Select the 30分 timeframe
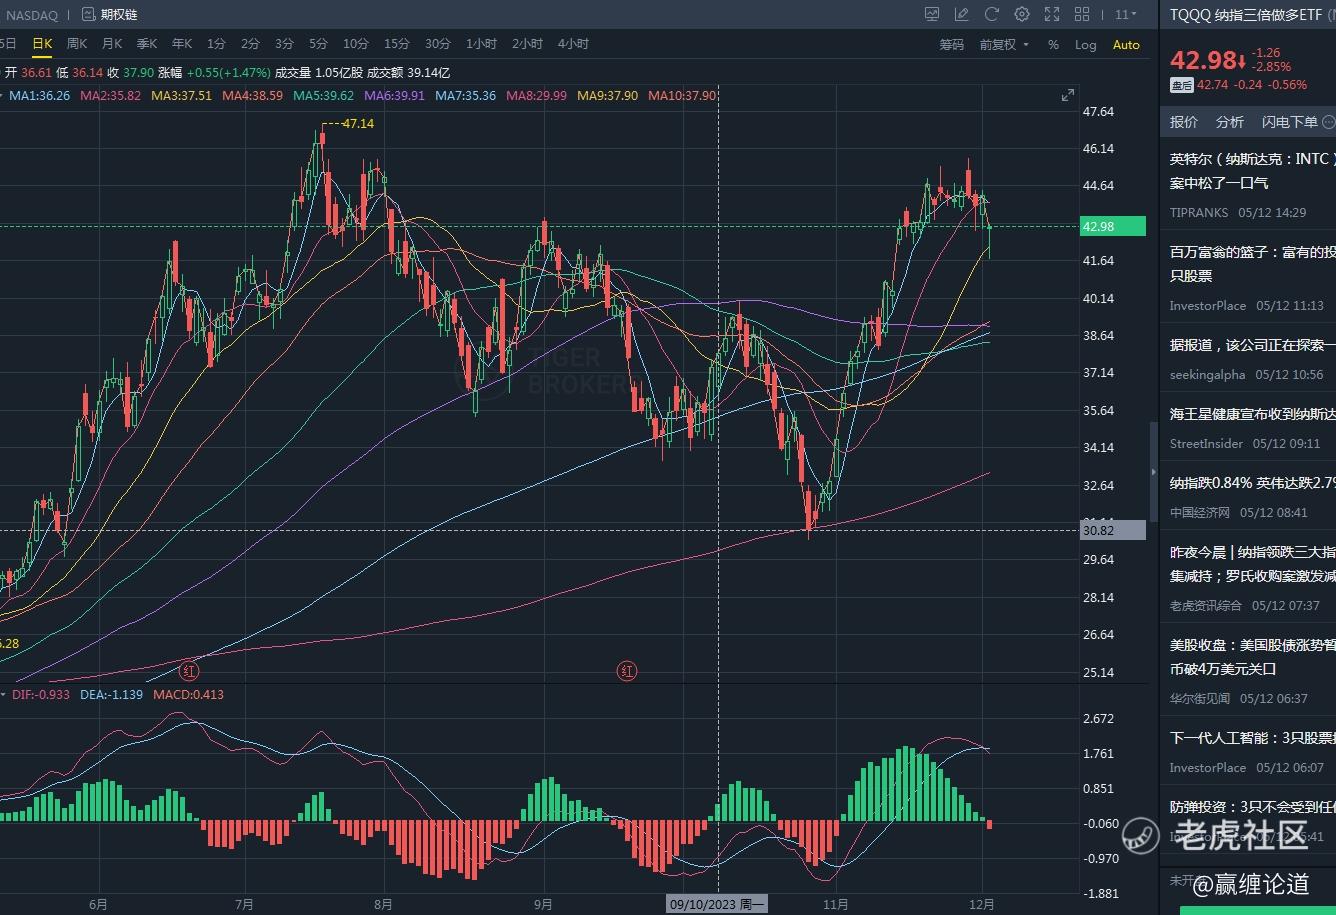 (x=437, y=43)
